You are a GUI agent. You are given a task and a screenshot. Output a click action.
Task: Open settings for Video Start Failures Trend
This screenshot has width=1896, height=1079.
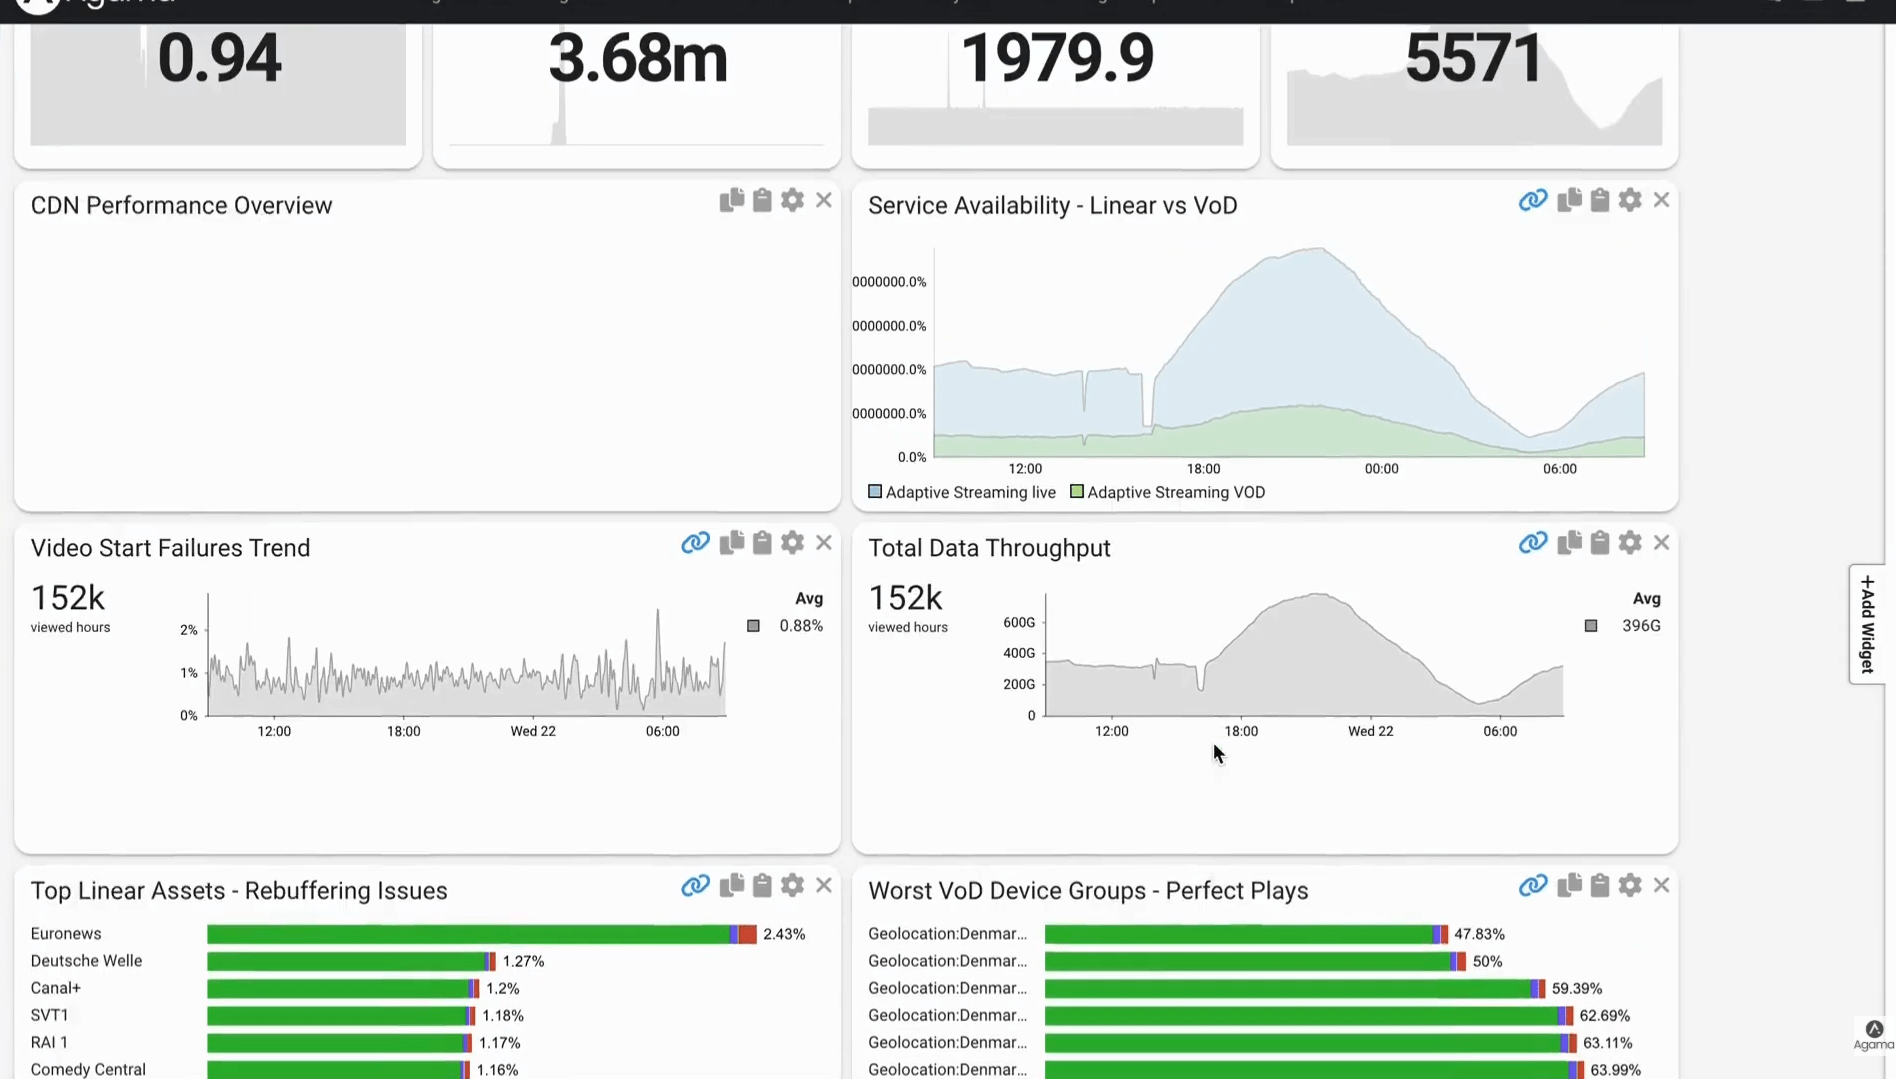point(792,543)
